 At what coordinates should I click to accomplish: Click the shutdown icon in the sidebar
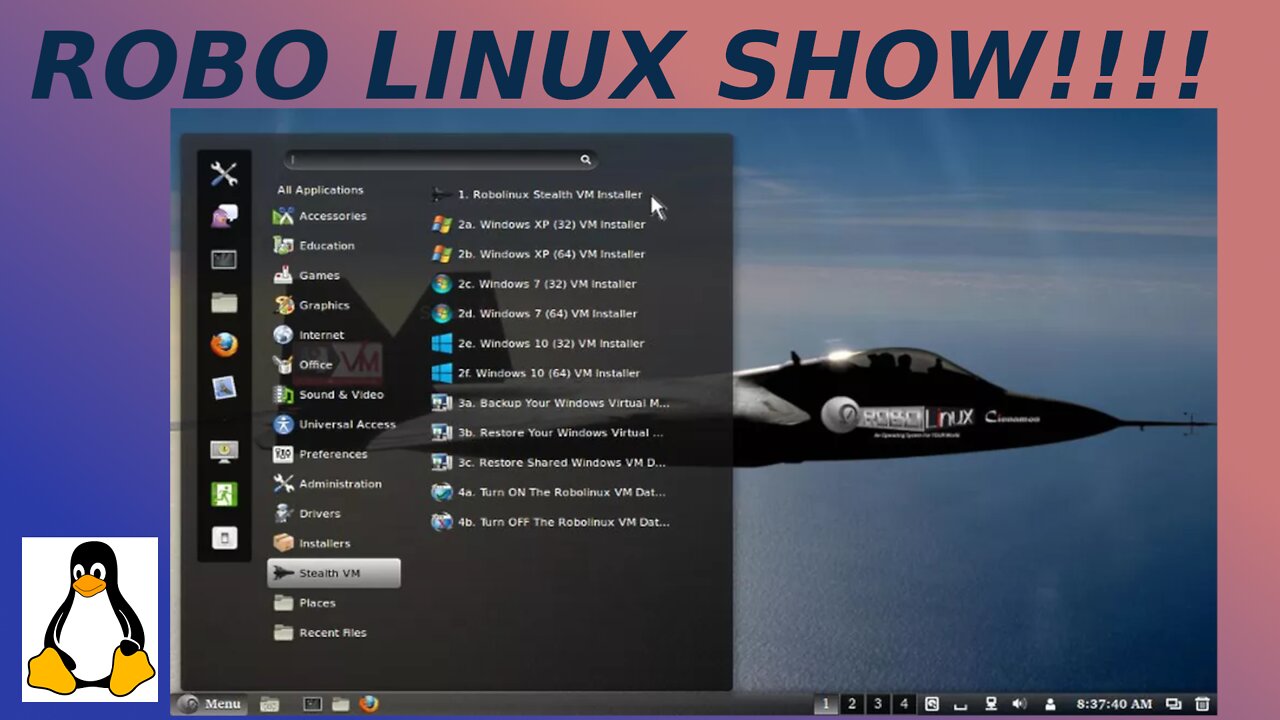(x=224, y=538)
